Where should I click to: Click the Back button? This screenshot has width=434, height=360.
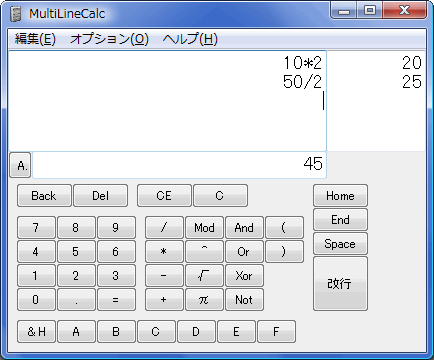(44, 196)
